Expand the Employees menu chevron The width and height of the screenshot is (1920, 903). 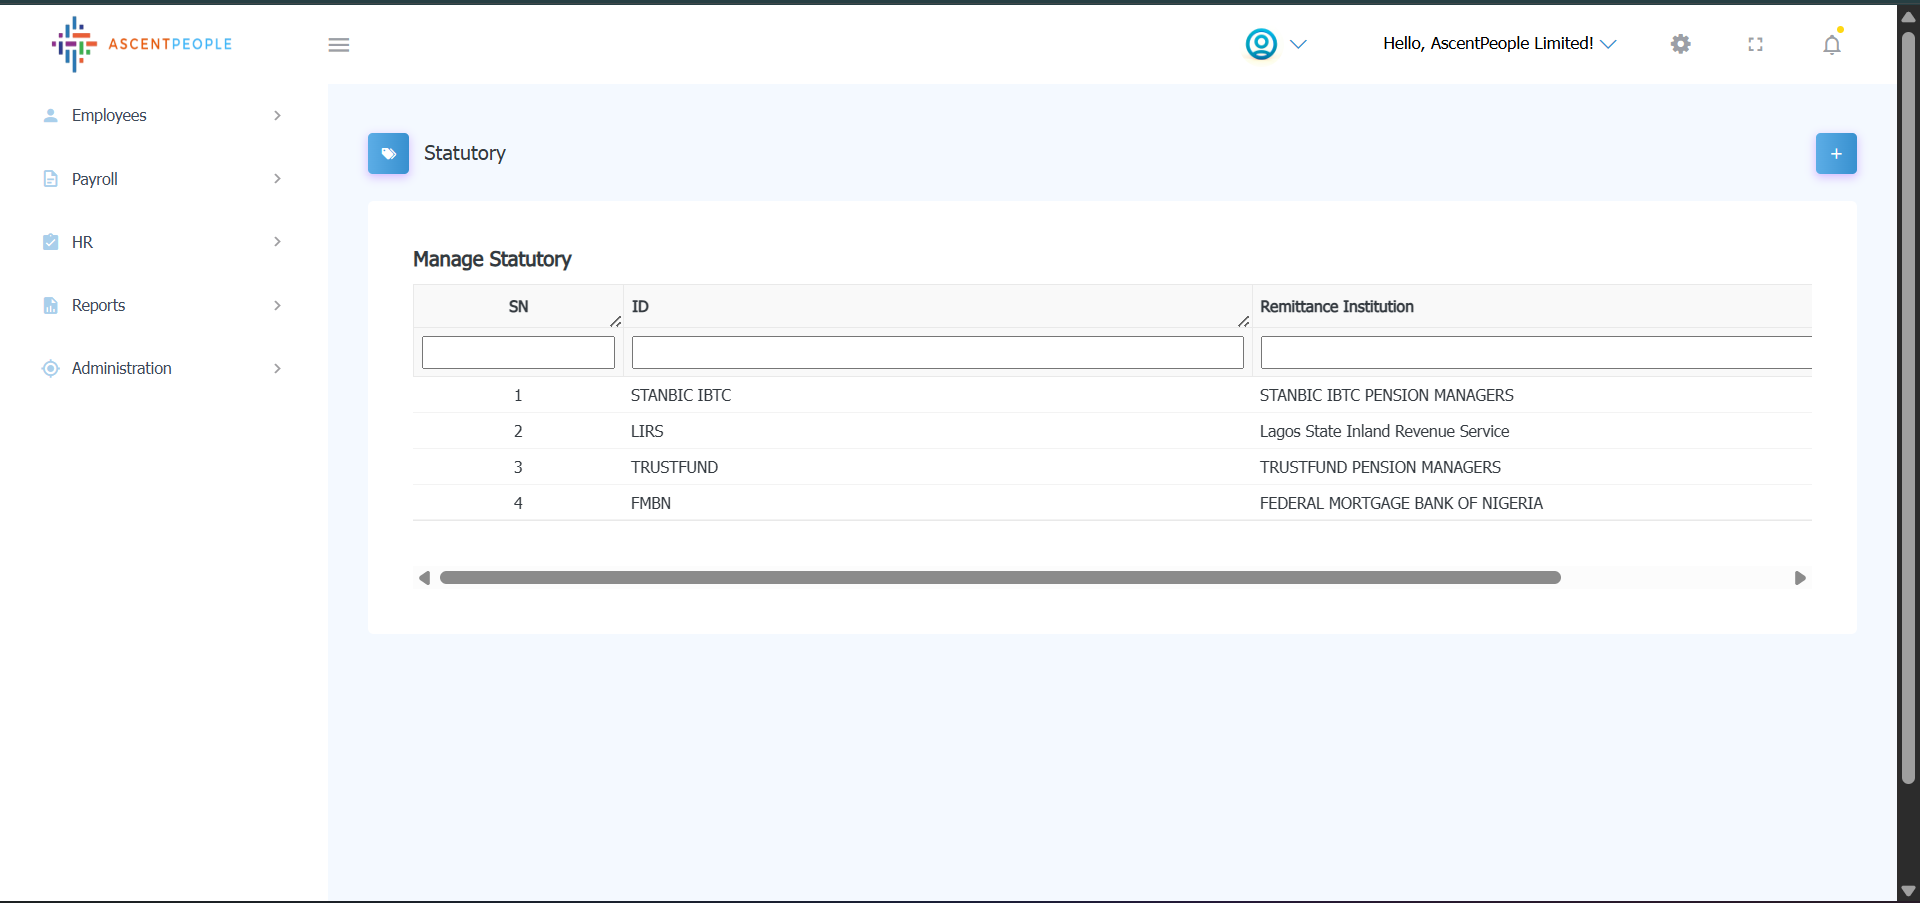click(277, 116)
